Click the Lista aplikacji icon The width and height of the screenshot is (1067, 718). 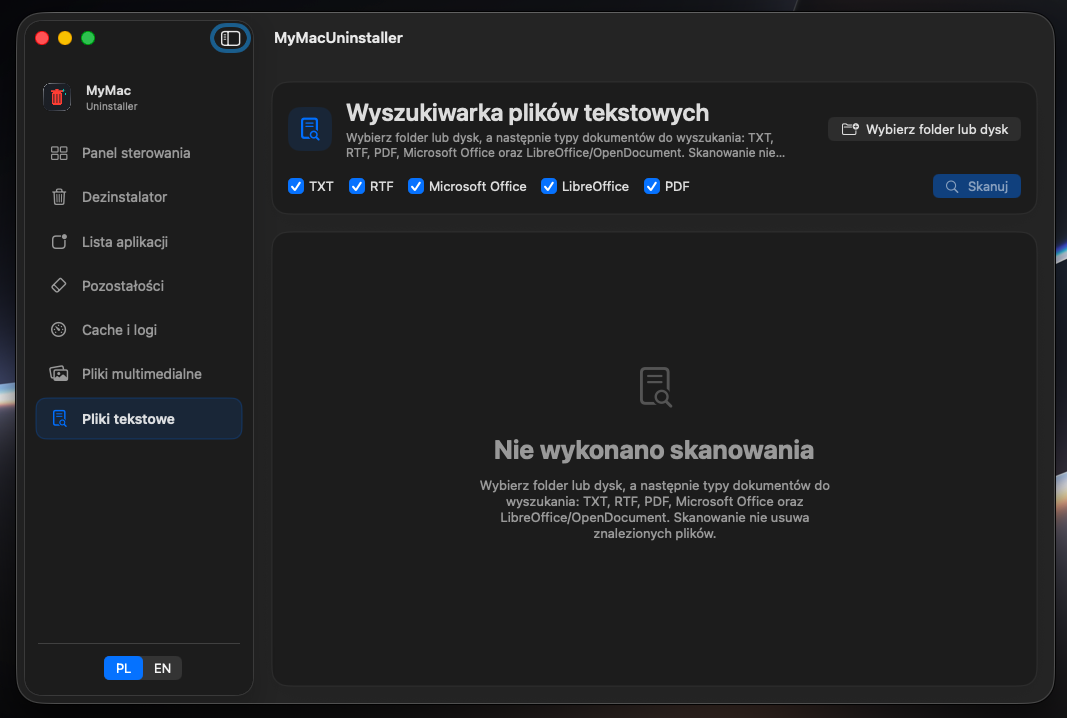point(59,242)
